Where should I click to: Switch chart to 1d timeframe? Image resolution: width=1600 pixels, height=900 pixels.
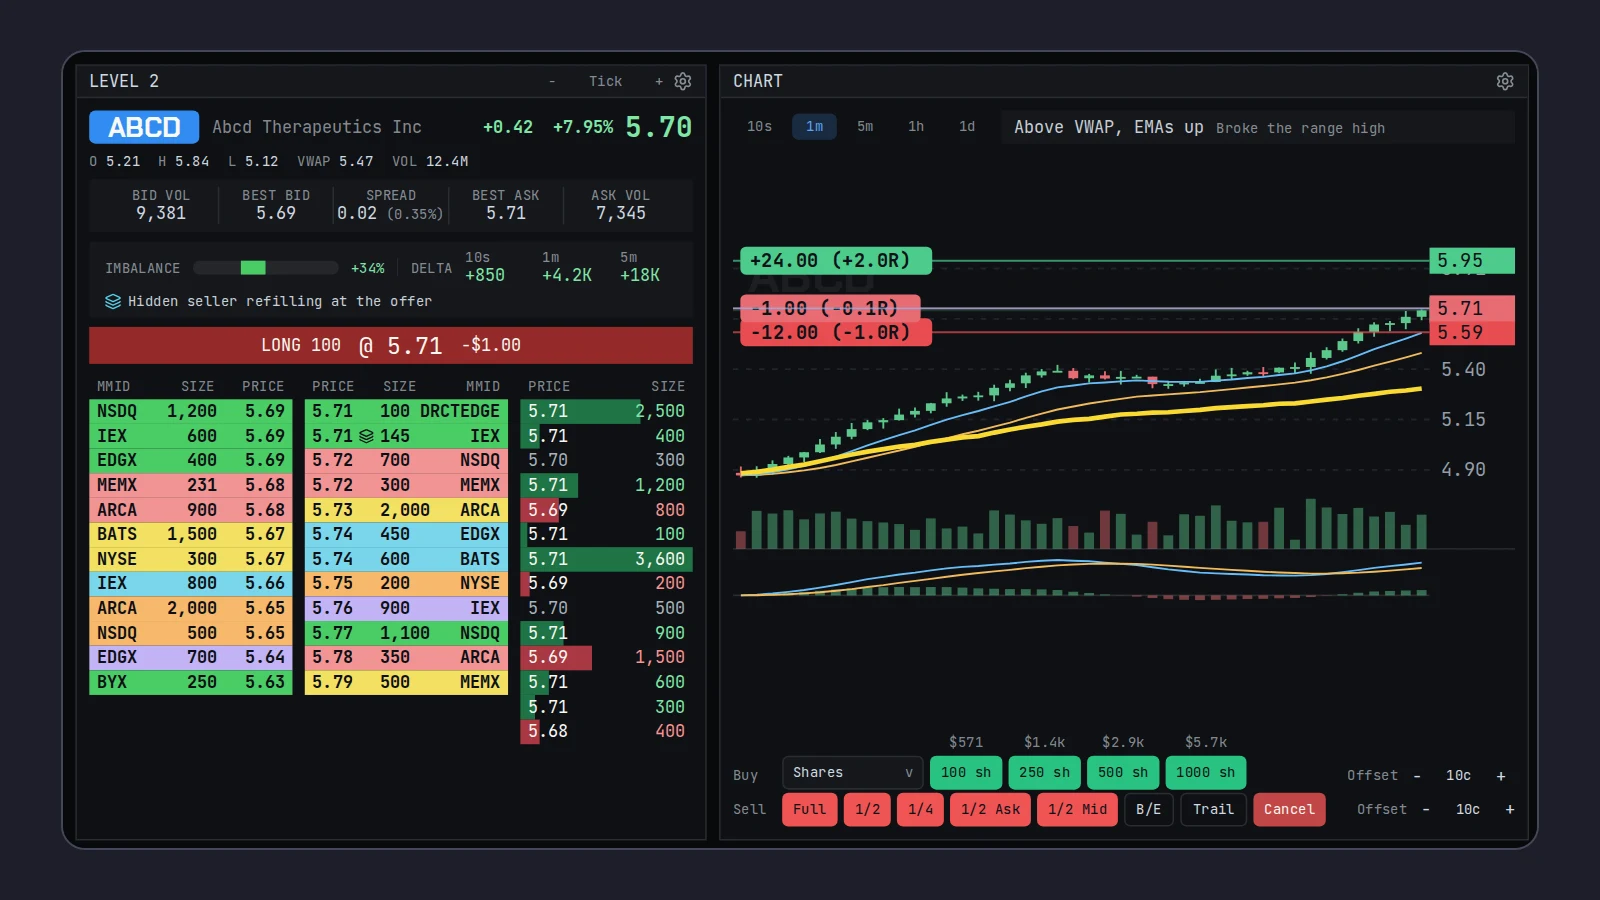click(x=967, y=126)
